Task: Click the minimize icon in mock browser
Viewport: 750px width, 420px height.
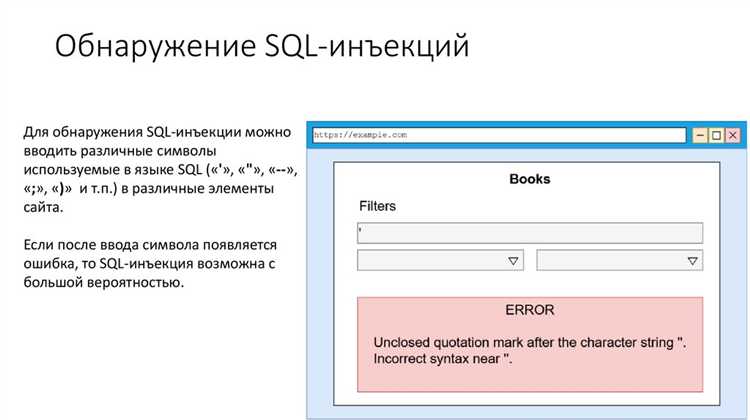Action: pyautogui.click(x=700, y=135)
